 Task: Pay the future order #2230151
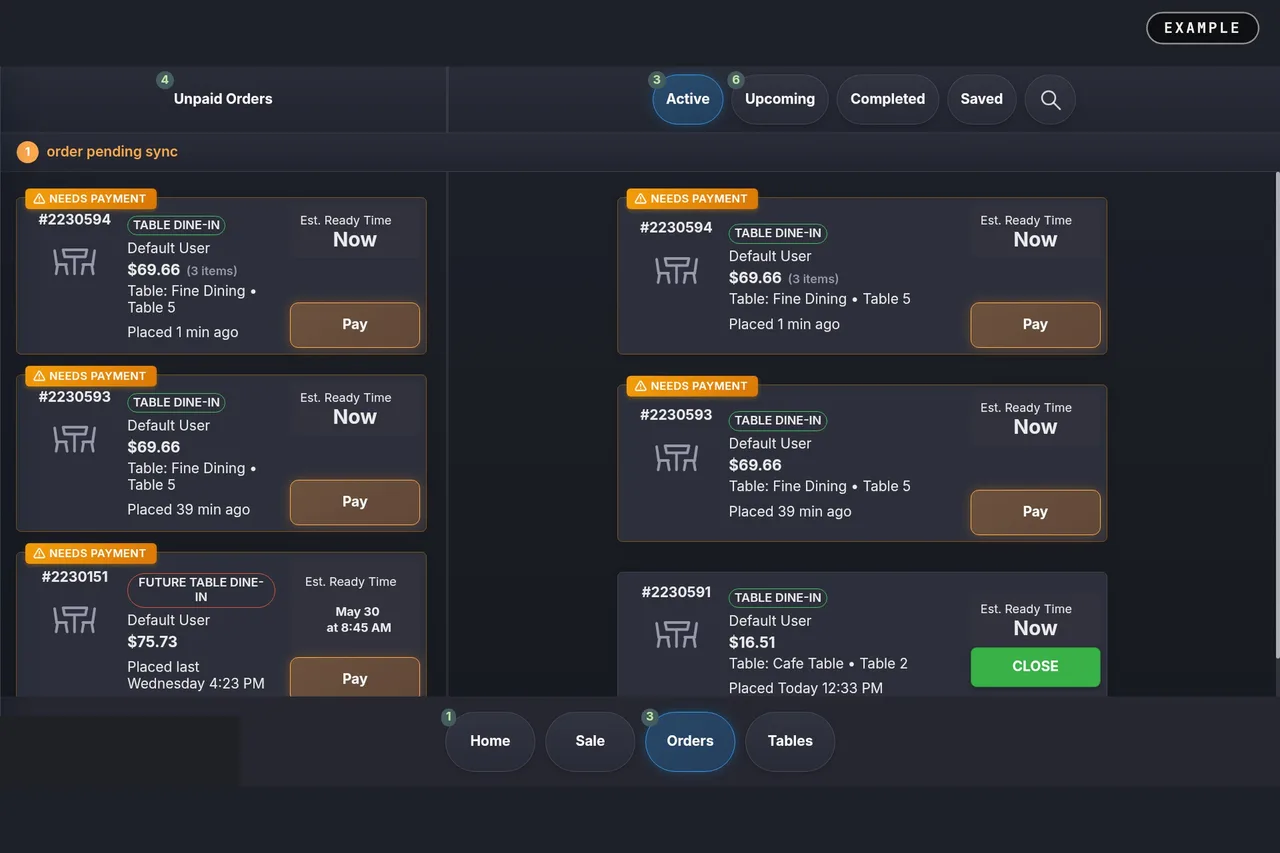[x=355, y=678]
